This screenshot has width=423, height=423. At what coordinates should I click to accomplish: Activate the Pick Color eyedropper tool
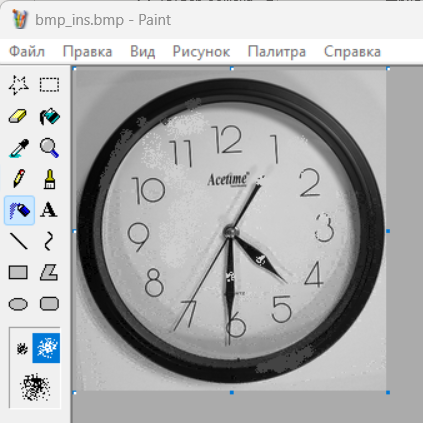19,148
